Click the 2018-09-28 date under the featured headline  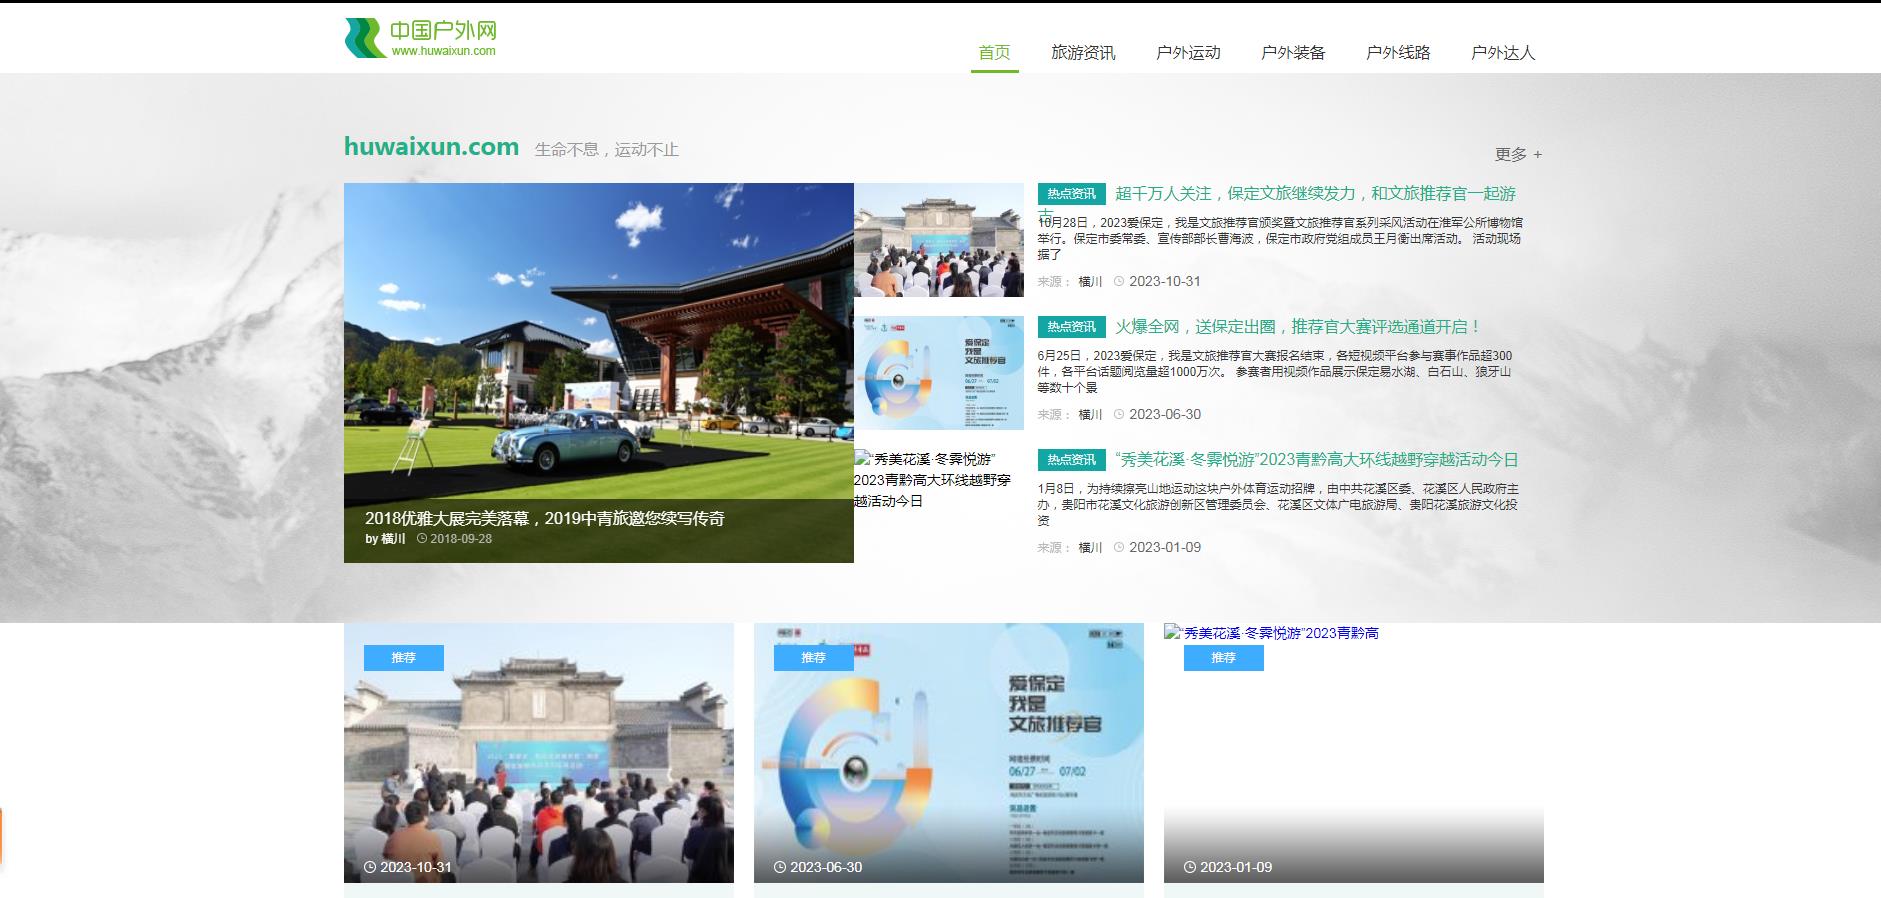pyautogui.click(x=461, y=539)
